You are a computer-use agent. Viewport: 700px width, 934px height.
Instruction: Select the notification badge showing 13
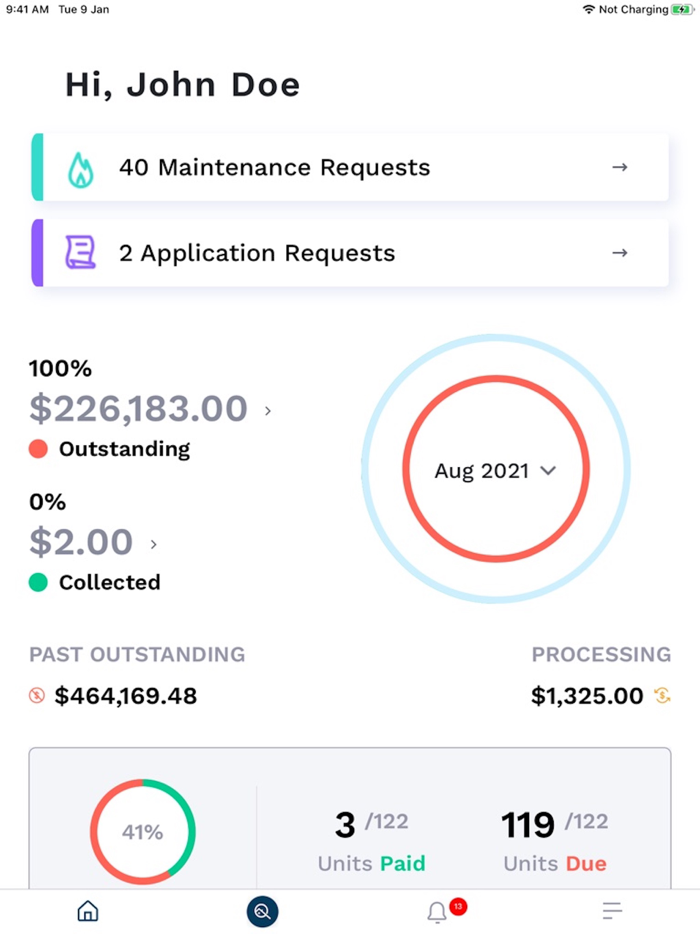[x=457, y=905]
